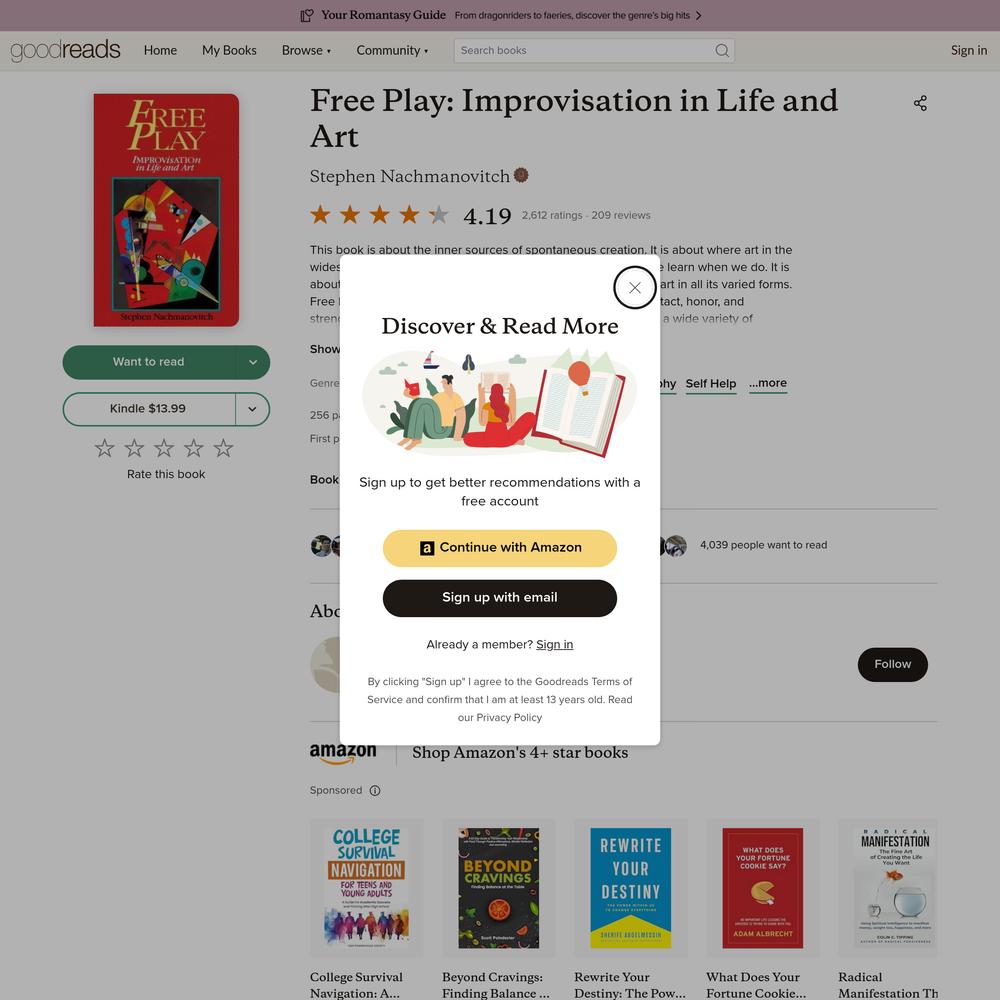Rate this book one star
The height and width of the screenshot is (1000, 1000).
pos(105,448)
